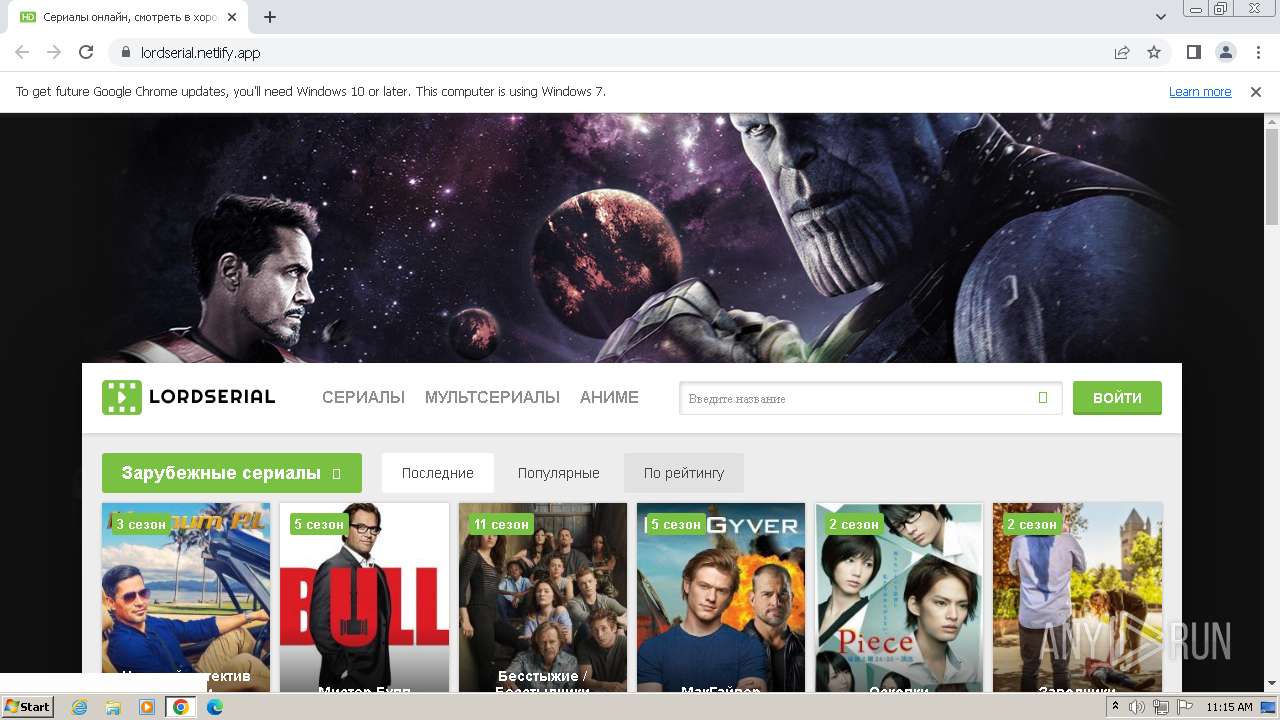Click the system clock showing 11:15 AM

pos(1229,707)
